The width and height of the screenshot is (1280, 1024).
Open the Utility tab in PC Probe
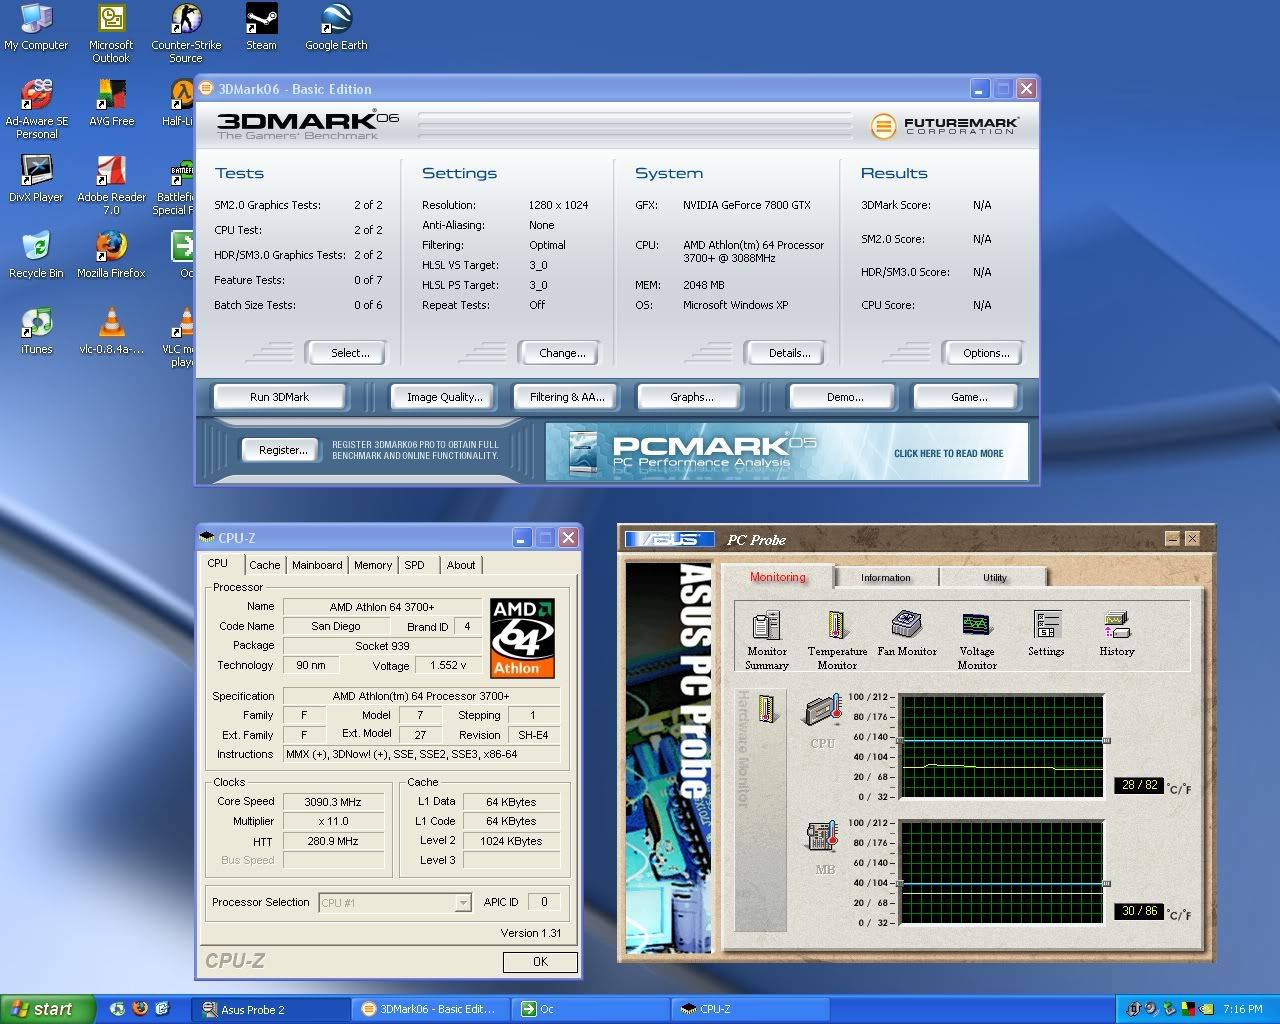[994, 578]
